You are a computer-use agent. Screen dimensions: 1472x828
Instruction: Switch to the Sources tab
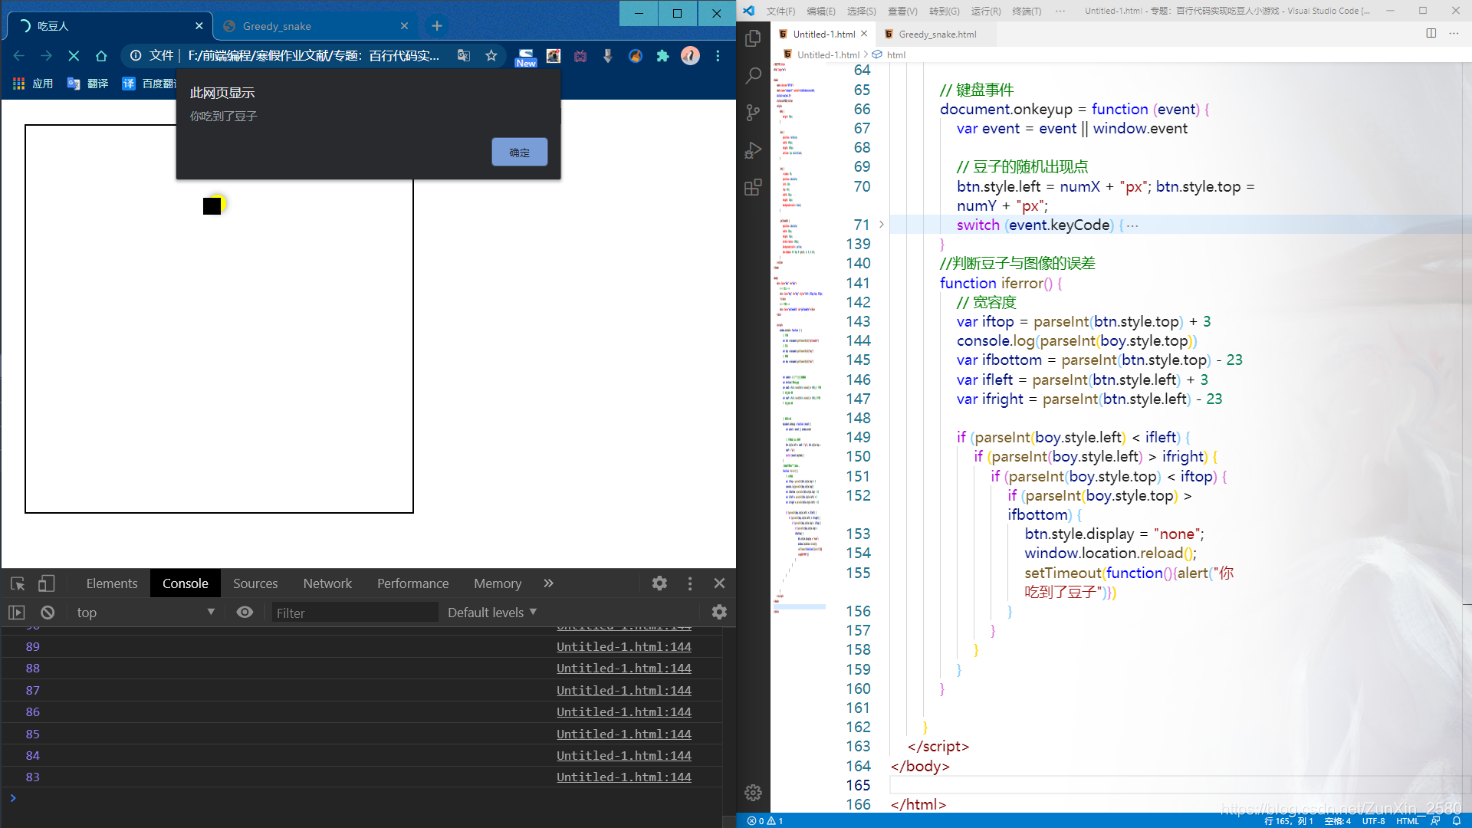255,583
